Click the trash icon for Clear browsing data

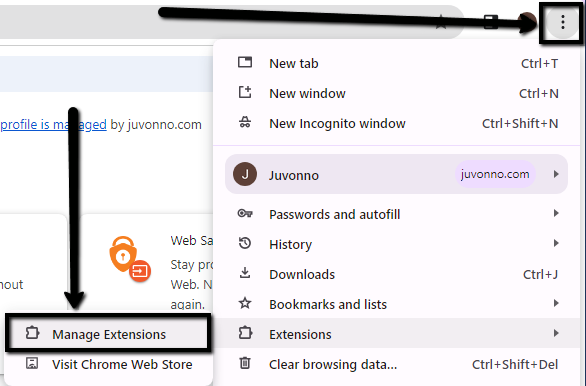point(245,363)
